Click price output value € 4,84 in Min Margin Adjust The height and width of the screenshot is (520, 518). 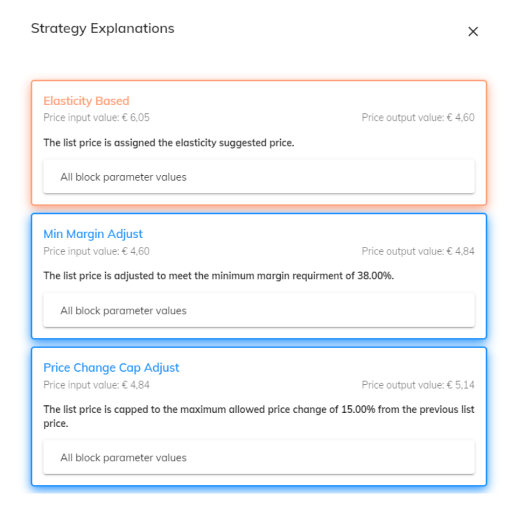tap(418, 251)
